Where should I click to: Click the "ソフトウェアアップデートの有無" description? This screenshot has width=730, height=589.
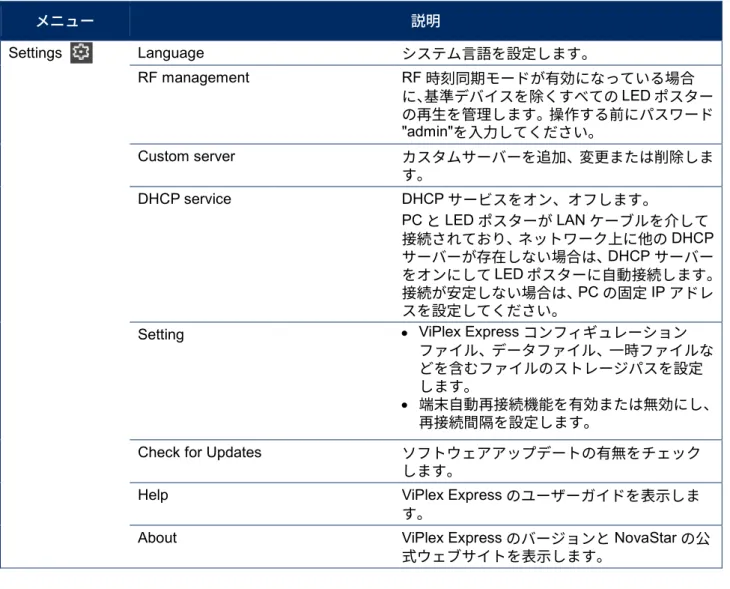[551, 461]
